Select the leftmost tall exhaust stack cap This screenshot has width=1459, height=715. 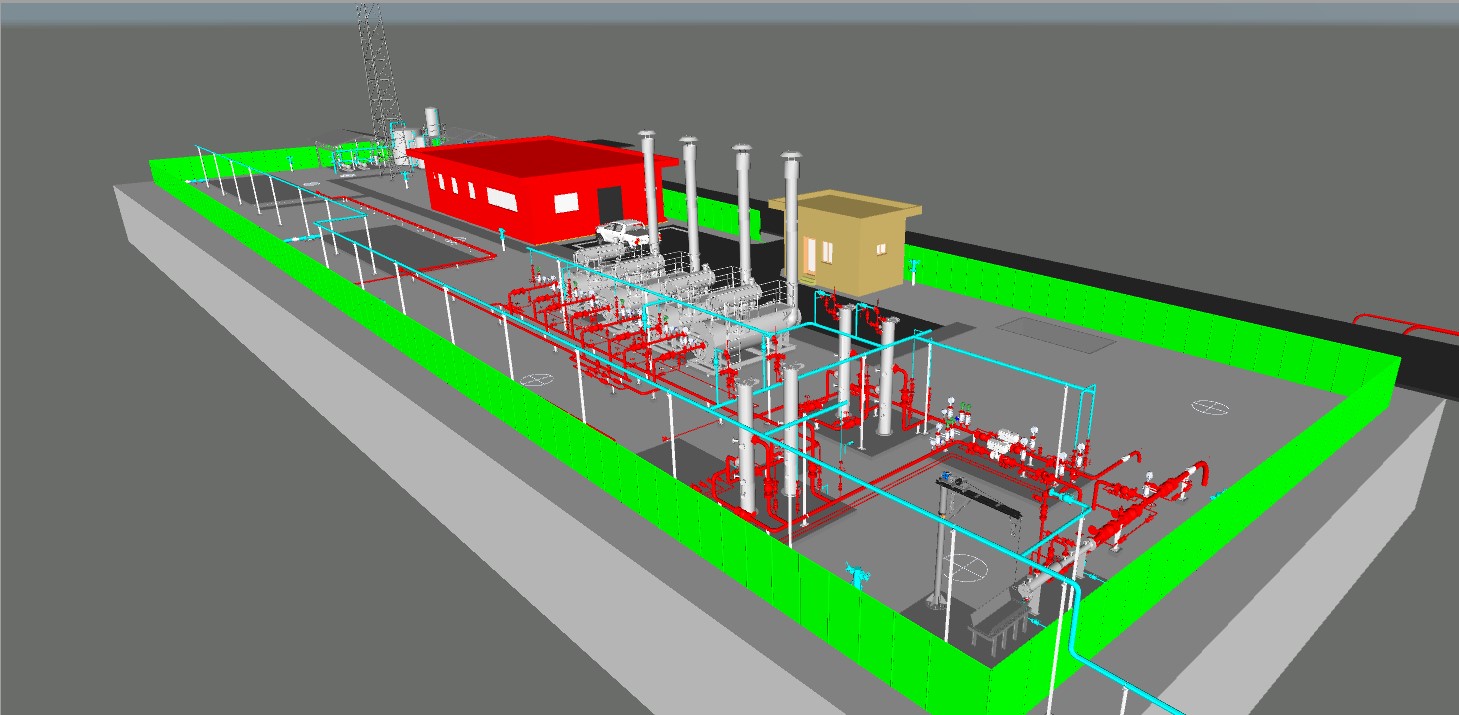click(x=647, y=136)
